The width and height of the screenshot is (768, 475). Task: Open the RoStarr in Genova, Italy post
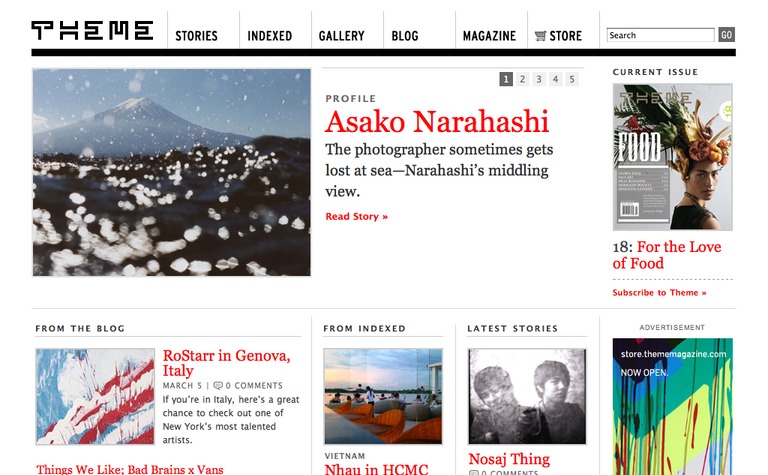[226, 363]
